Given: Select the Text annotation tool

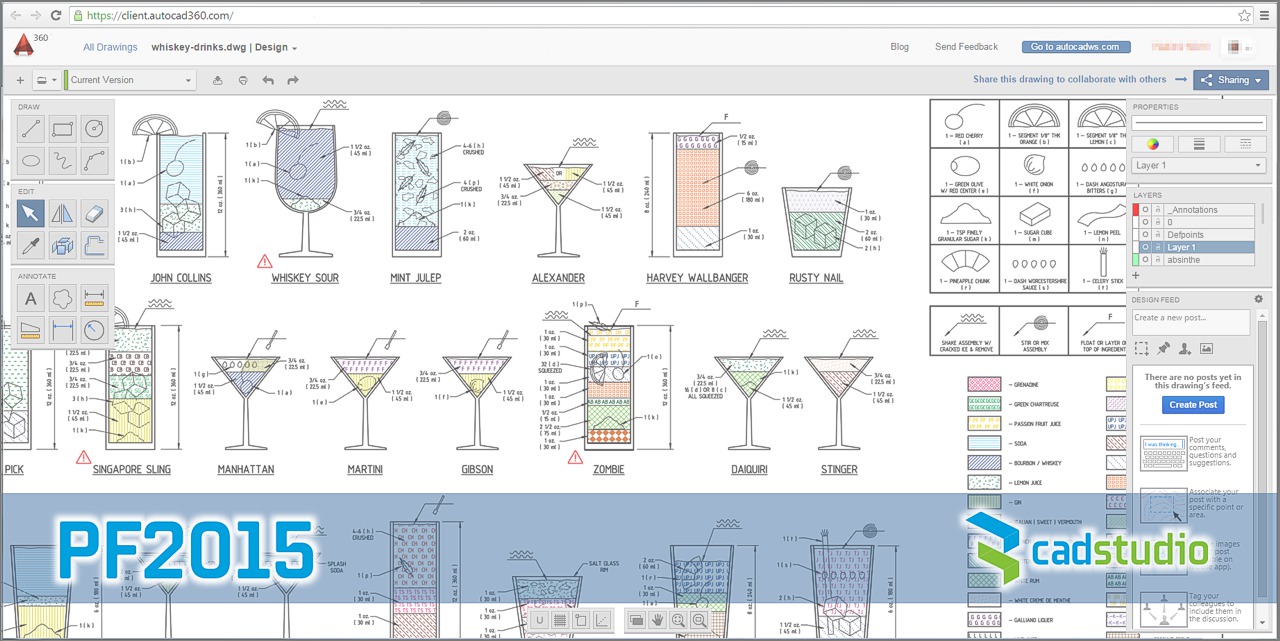Looking at the screenshot, I should (31, 298).
